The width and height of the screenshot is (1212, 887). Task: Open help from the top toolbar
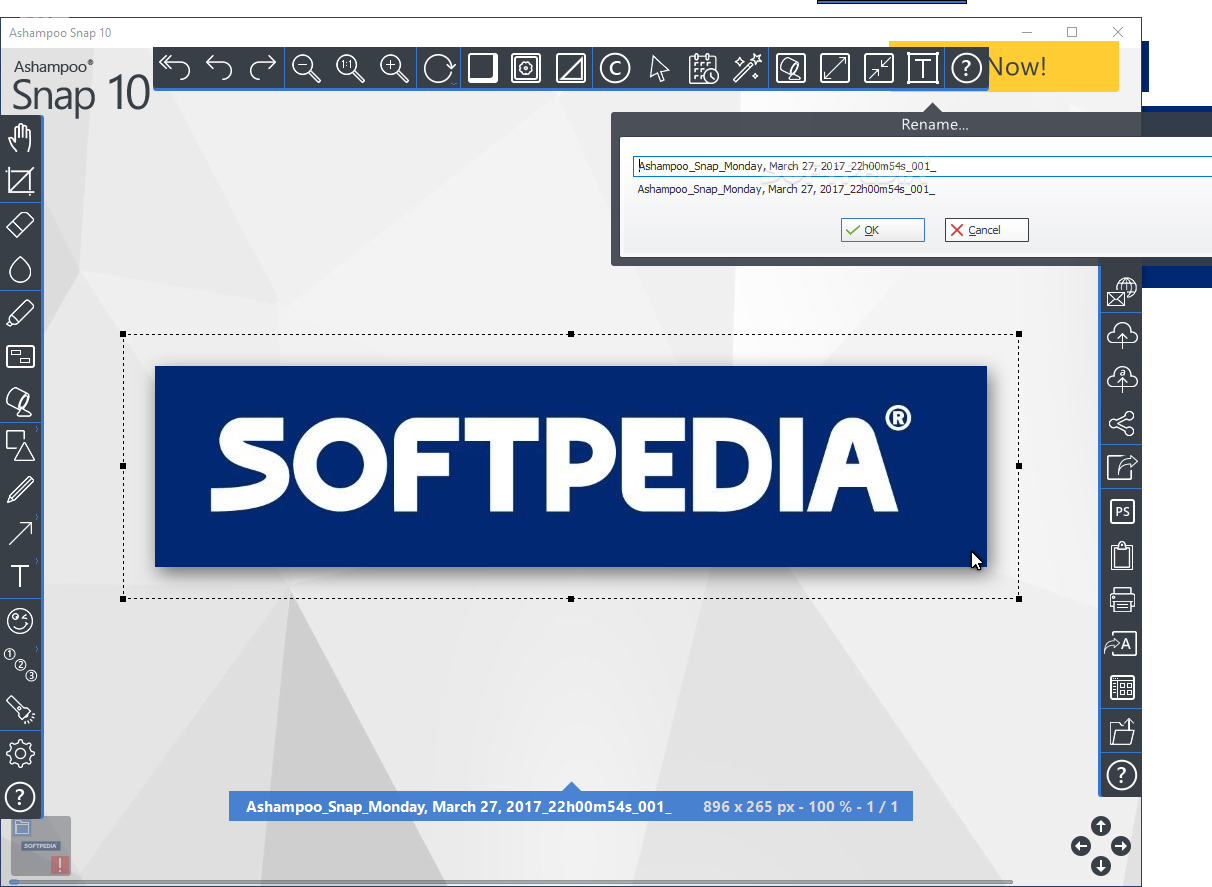point(966,68)
